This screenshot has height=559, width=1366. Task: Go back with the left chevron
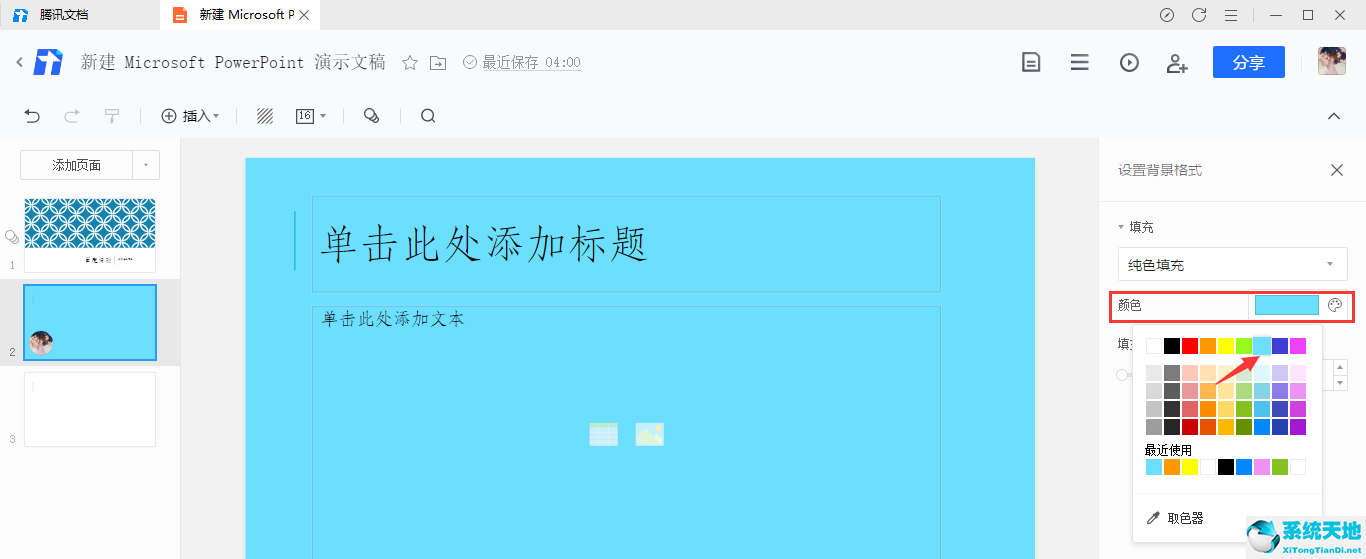[19, 62]
